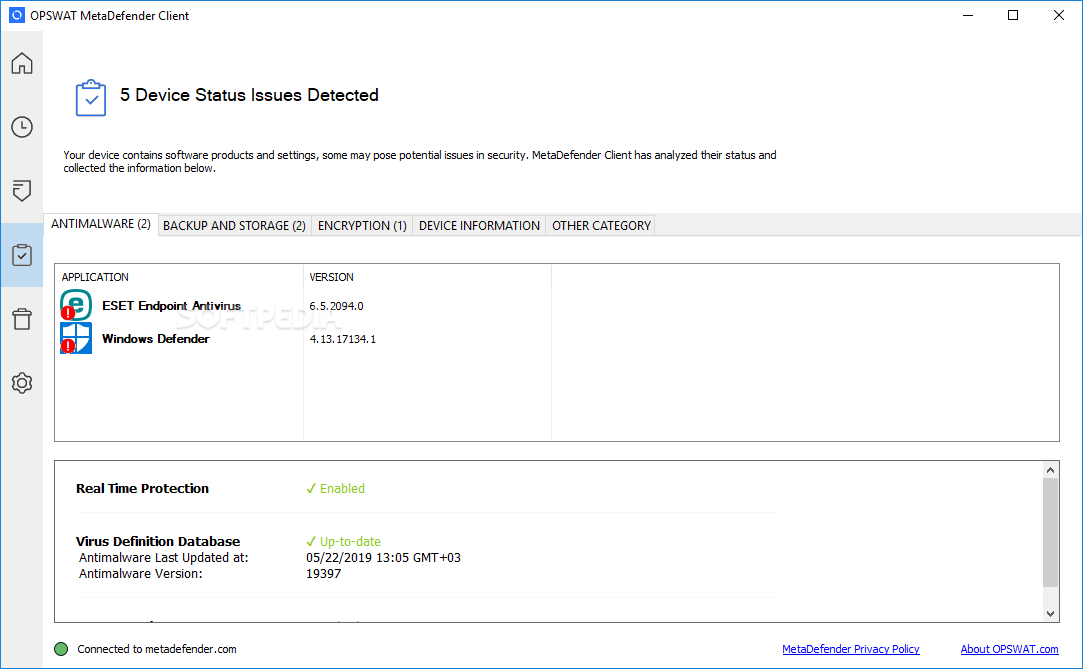The image size is (1083, 669).
Task: Open the DEVICE INFORMATION tab
Action: [479, 226]
